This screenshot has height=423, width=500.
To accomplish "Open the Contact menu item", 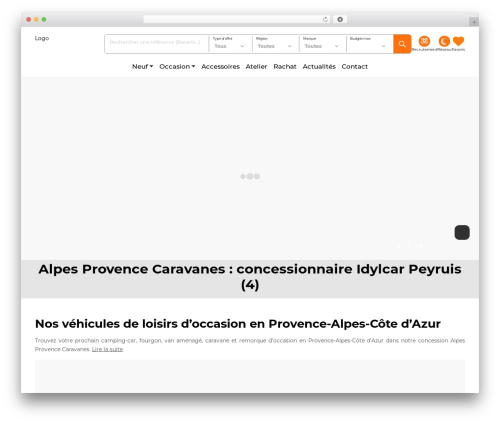I will pyautogui.click(x=355, y=67).
